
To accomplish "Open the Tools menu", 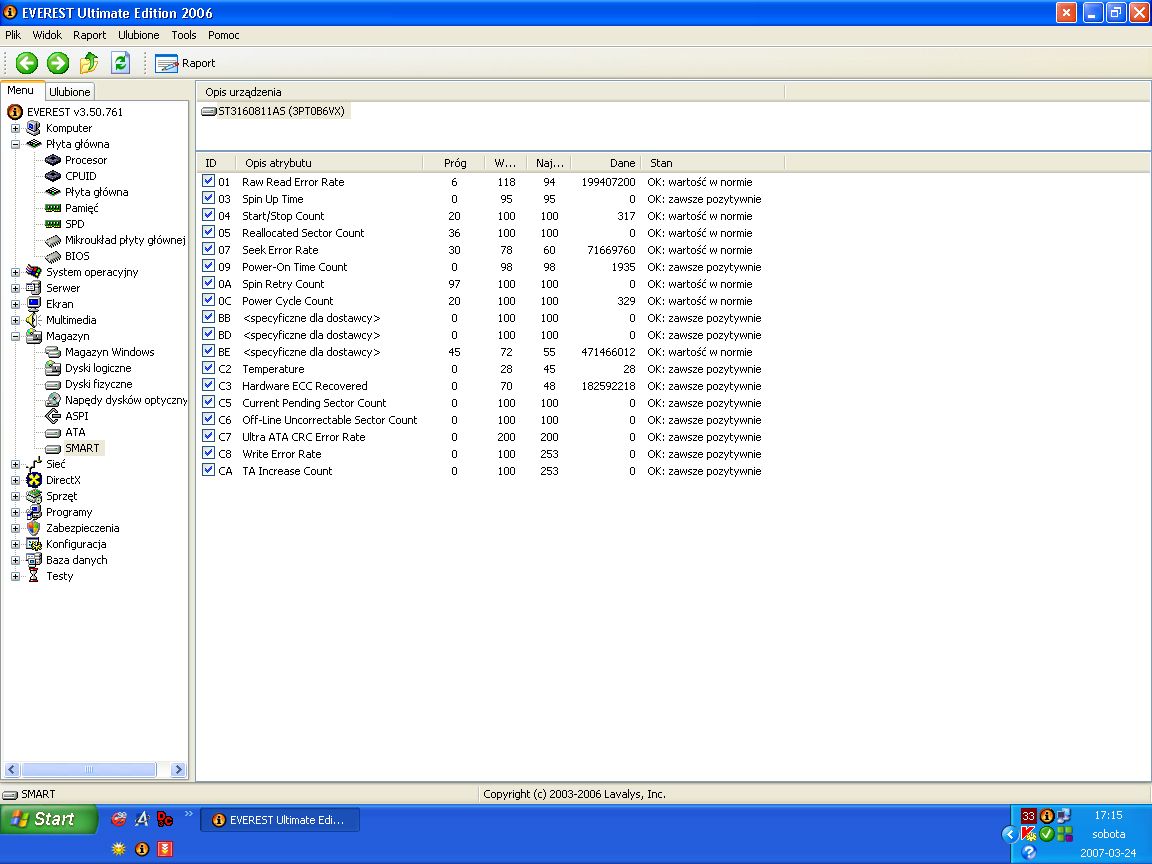I will point(184,35).
